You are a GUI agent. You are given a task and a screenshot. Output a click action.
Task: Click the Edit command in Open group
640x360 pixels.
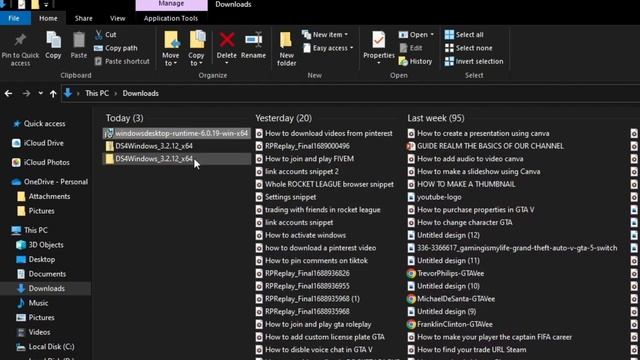coord(411,48)
